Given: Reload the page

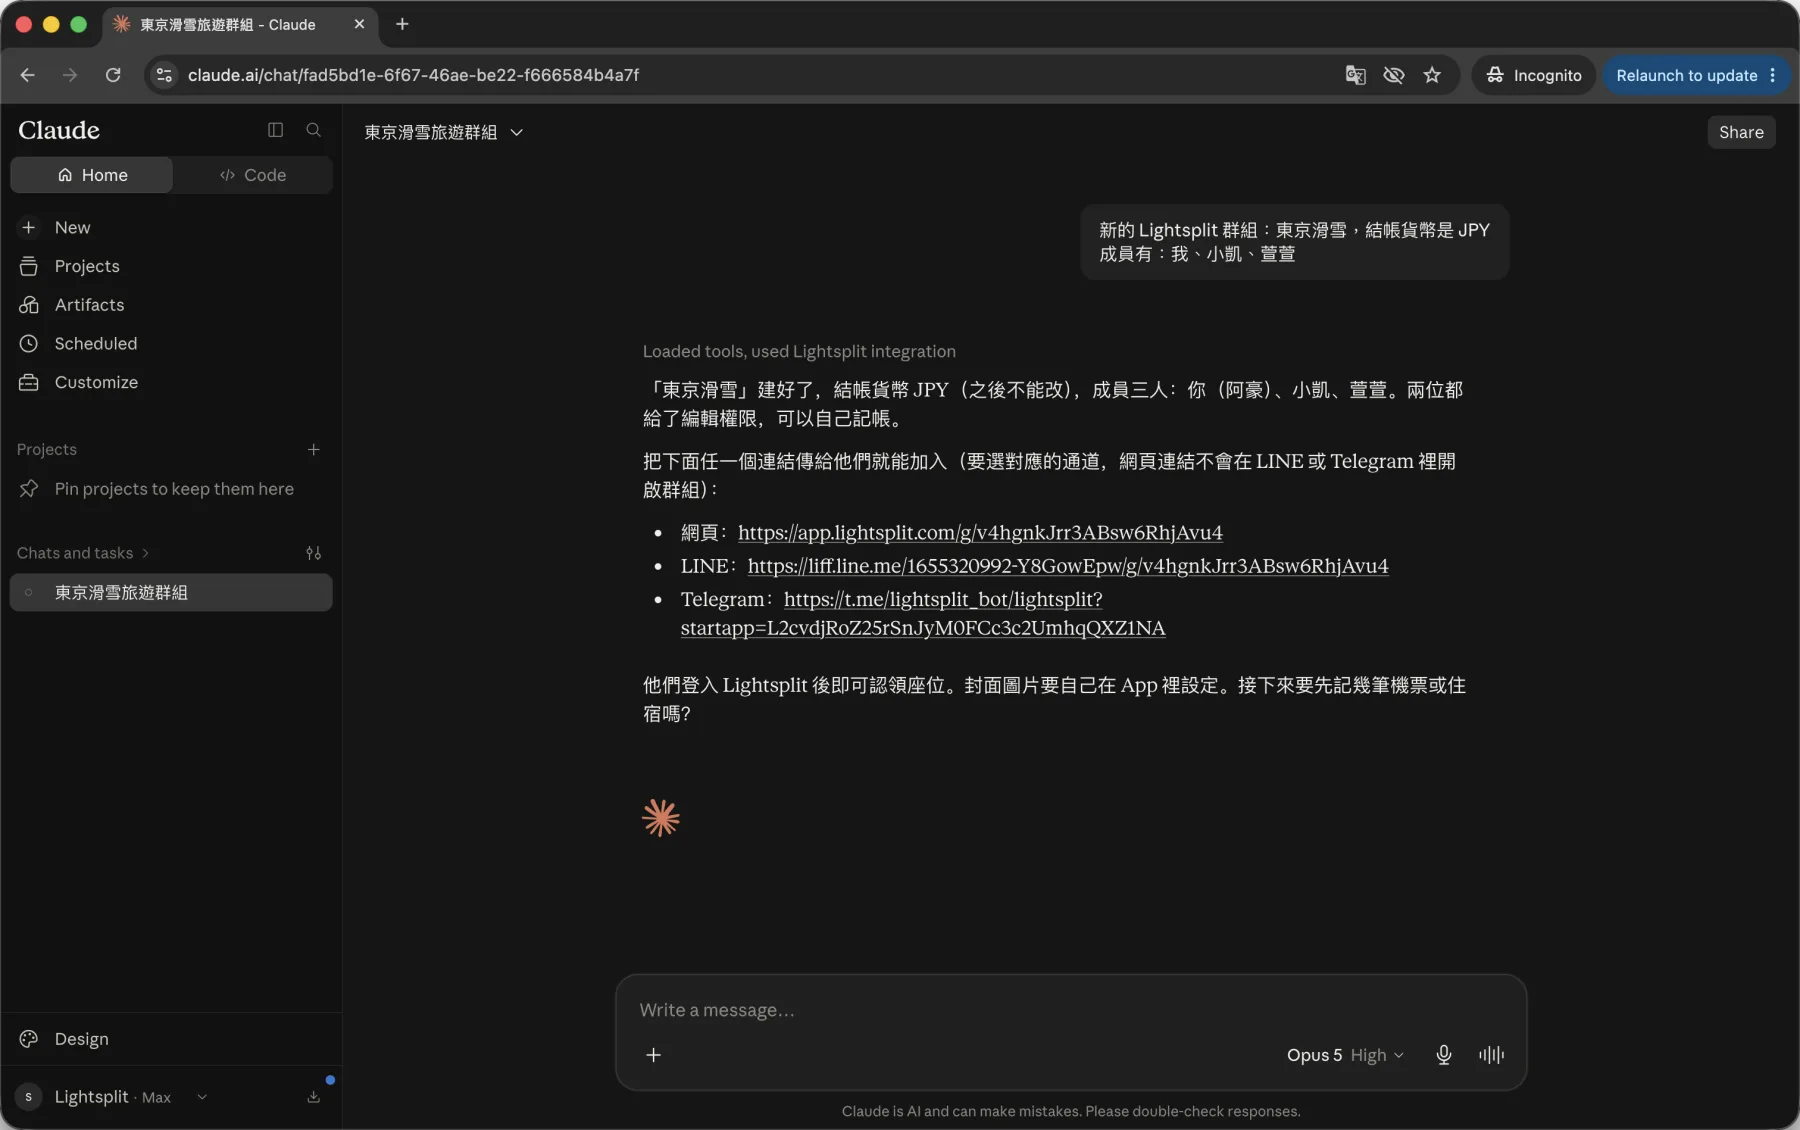Looking at the screenshot, I should [113, 75].
